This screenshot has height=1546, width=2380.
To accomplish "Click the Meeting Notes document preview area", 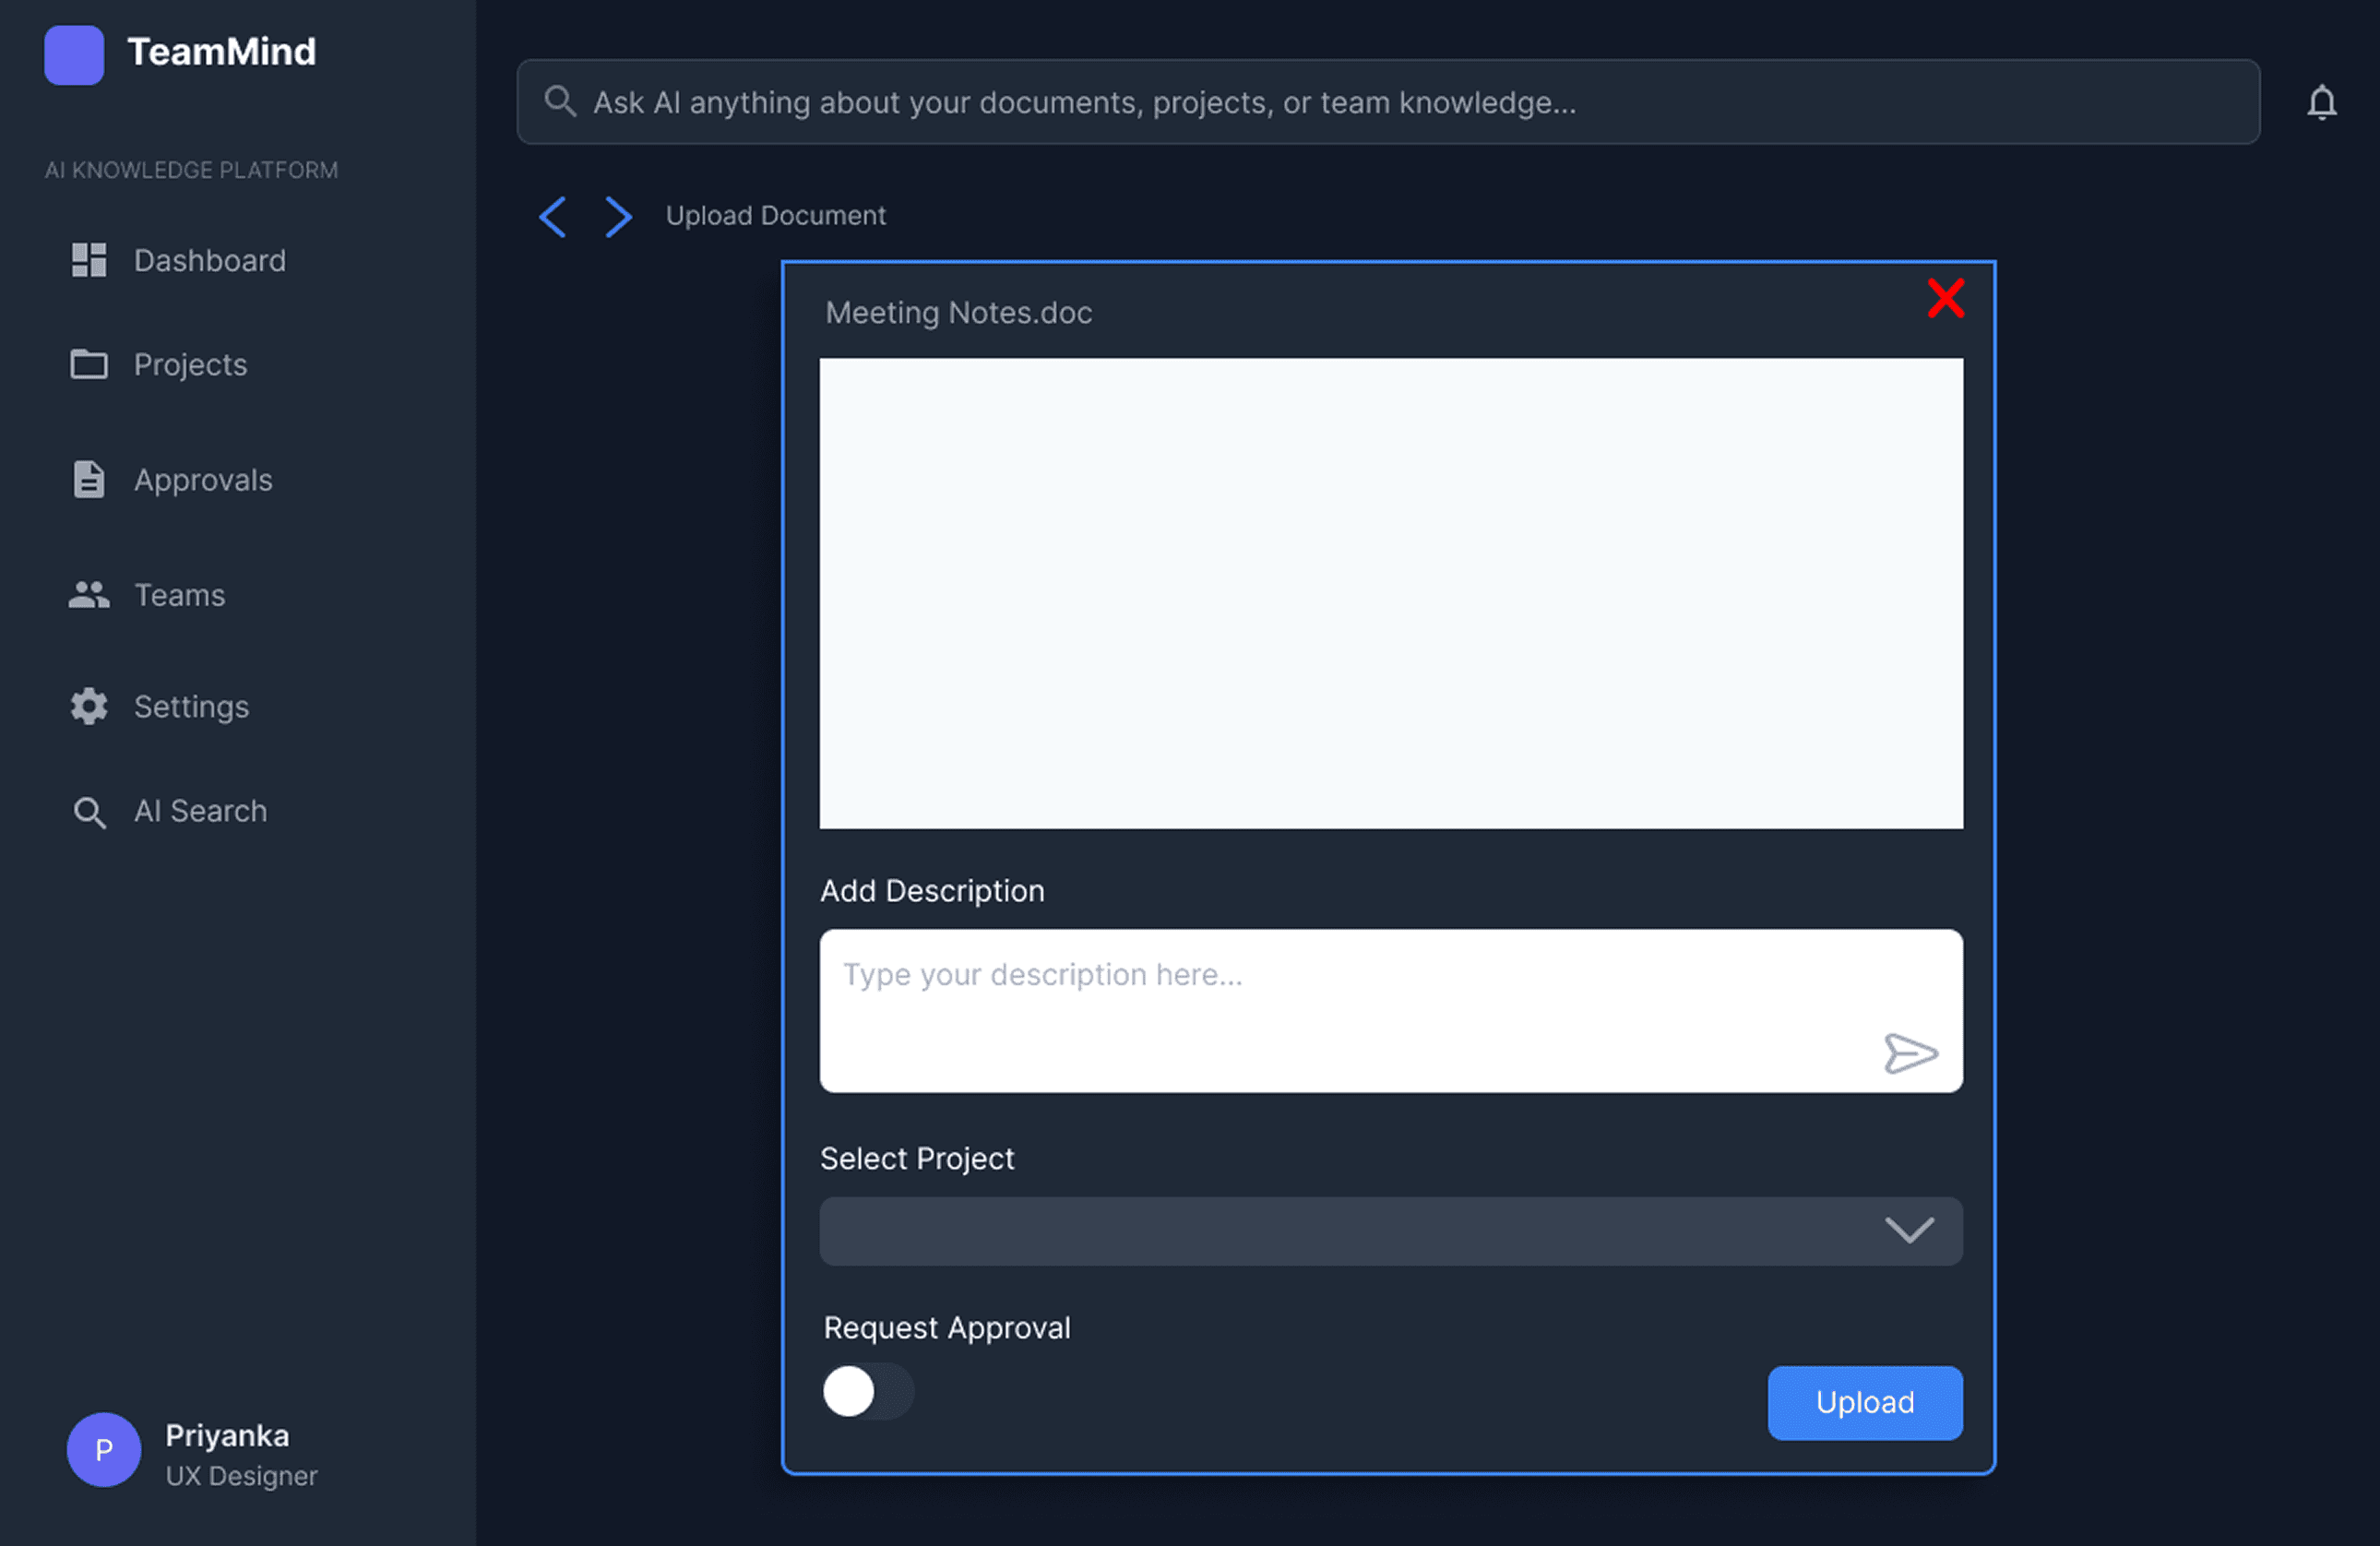I will (1390, 593).
